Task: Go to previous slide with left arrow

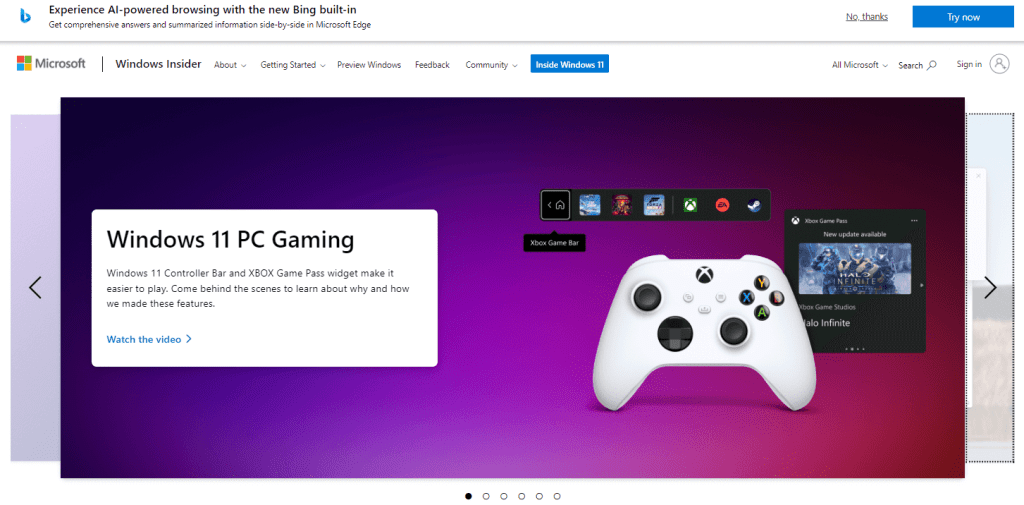Action: pyautogui.click(x=35, y=288)
